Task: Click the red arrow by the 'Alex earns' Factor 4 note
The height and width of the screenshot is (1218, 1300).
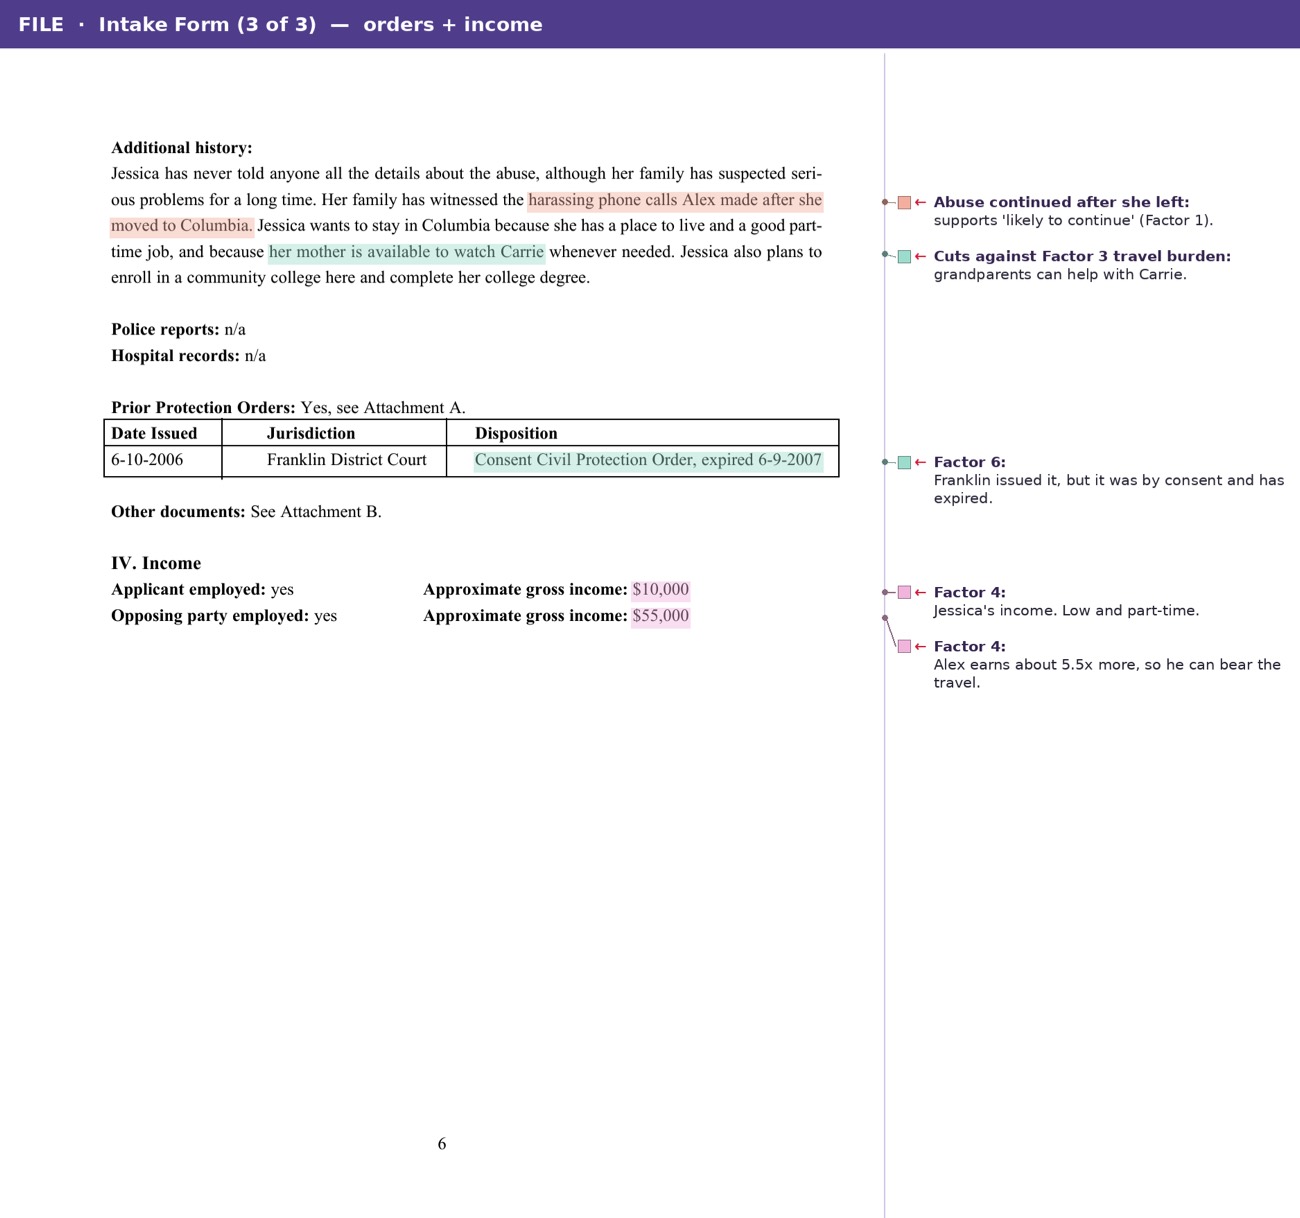Action: [920, 646]
